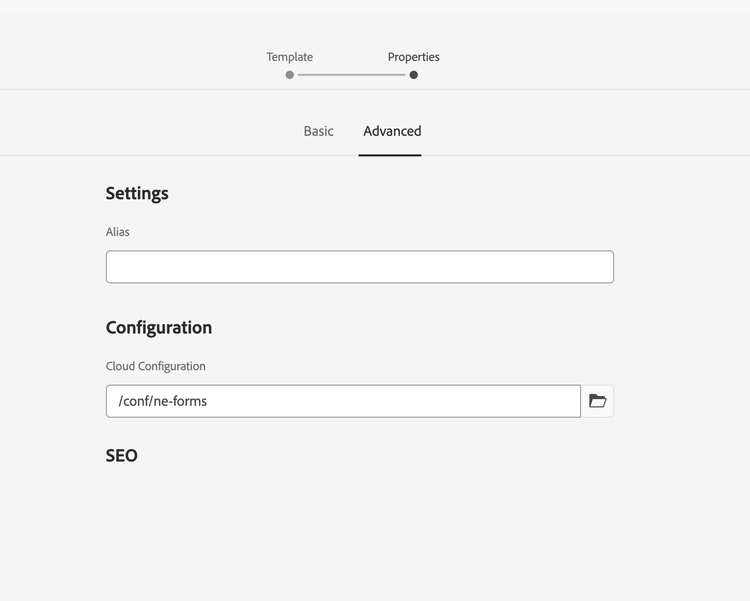
Task: Click the top header bar strip
Action: pos(375,7)
